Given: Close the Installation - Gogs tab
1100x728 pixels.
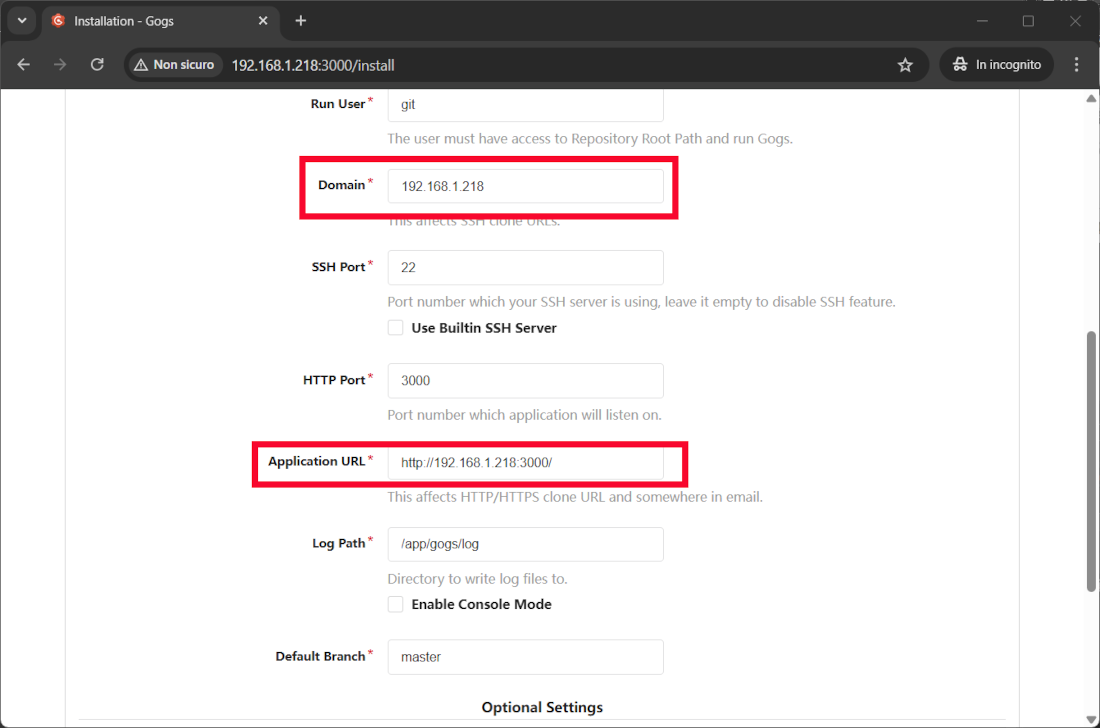Looking at the screenshot, I should pyautogui.click(x=264, y=21).
